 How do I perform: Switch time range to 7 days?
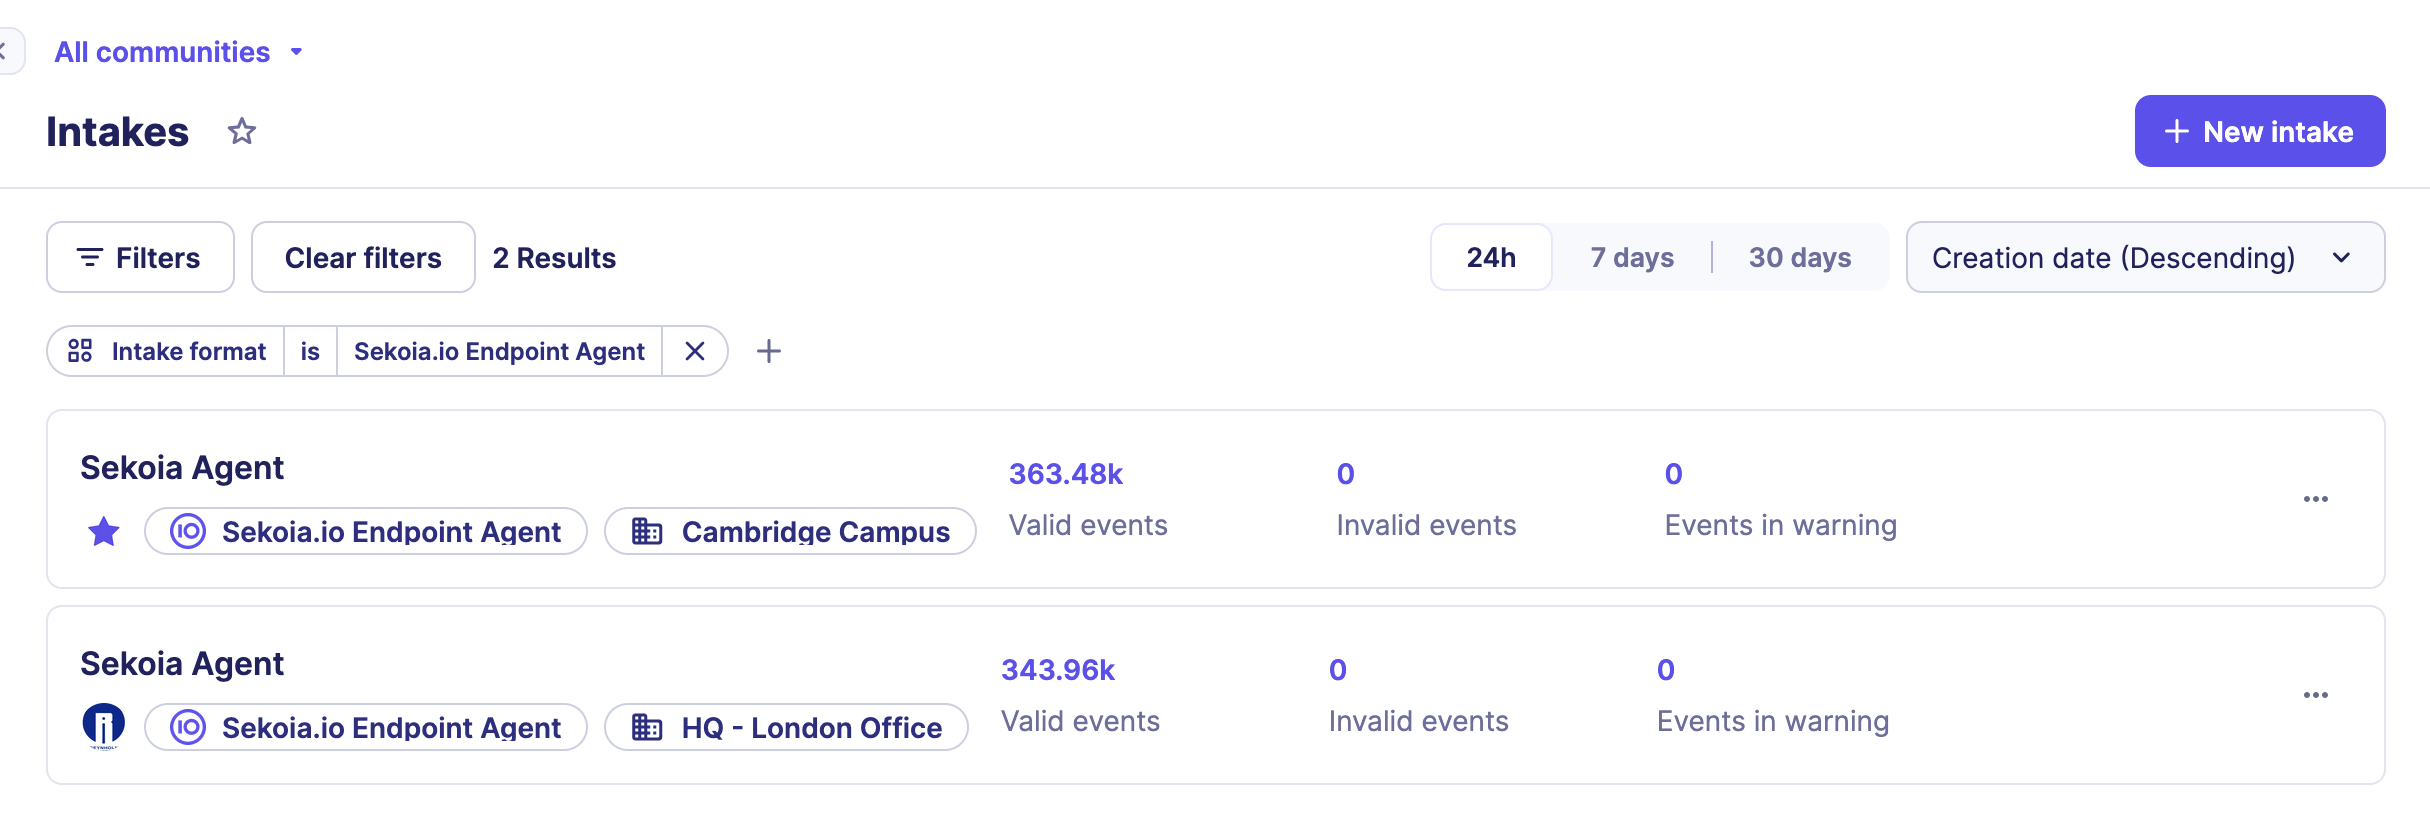1632,258
